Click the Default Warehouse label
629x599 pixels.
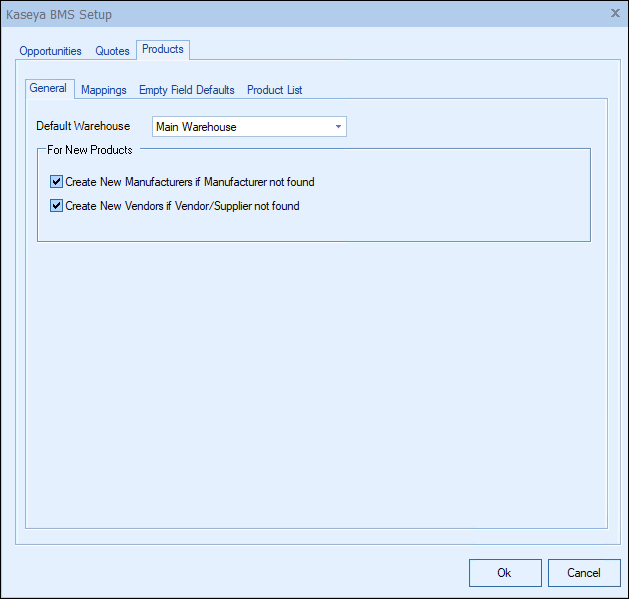tap(83, 127)
